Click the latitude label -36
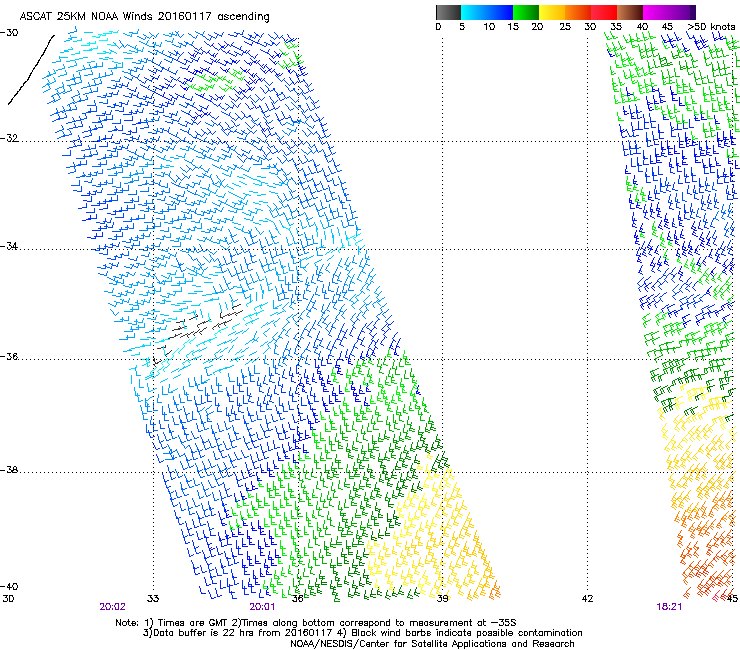Screen dimensions: 740x650 point(9,356)
